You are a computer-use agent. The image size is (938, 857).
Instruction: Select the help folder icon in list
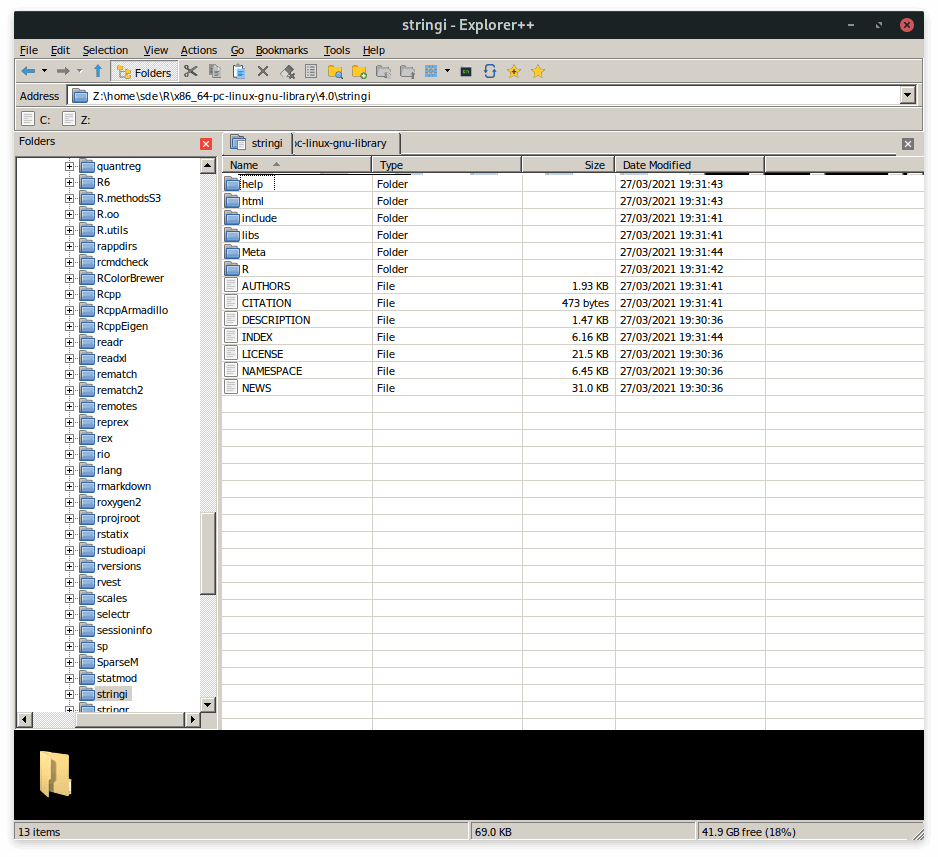(232, 184)
